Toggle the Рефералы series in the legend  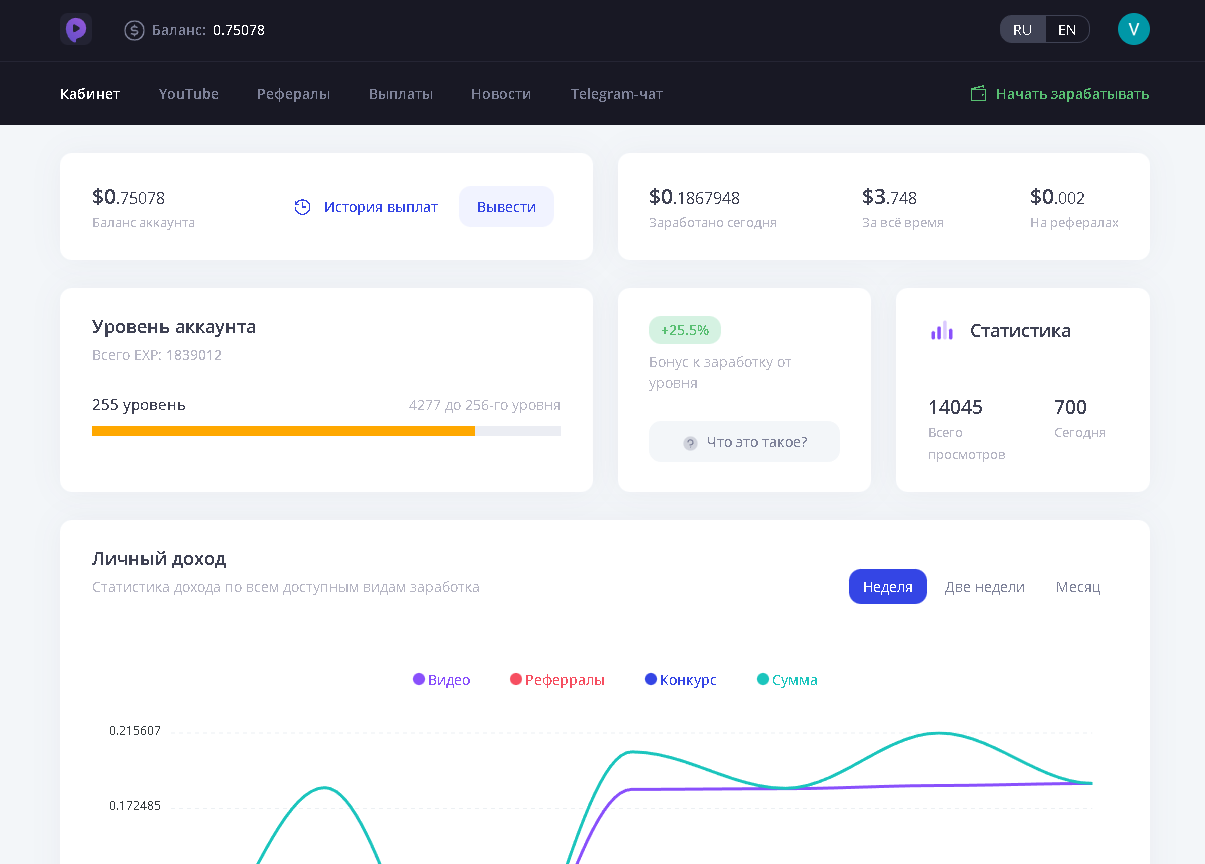(557, 680)
